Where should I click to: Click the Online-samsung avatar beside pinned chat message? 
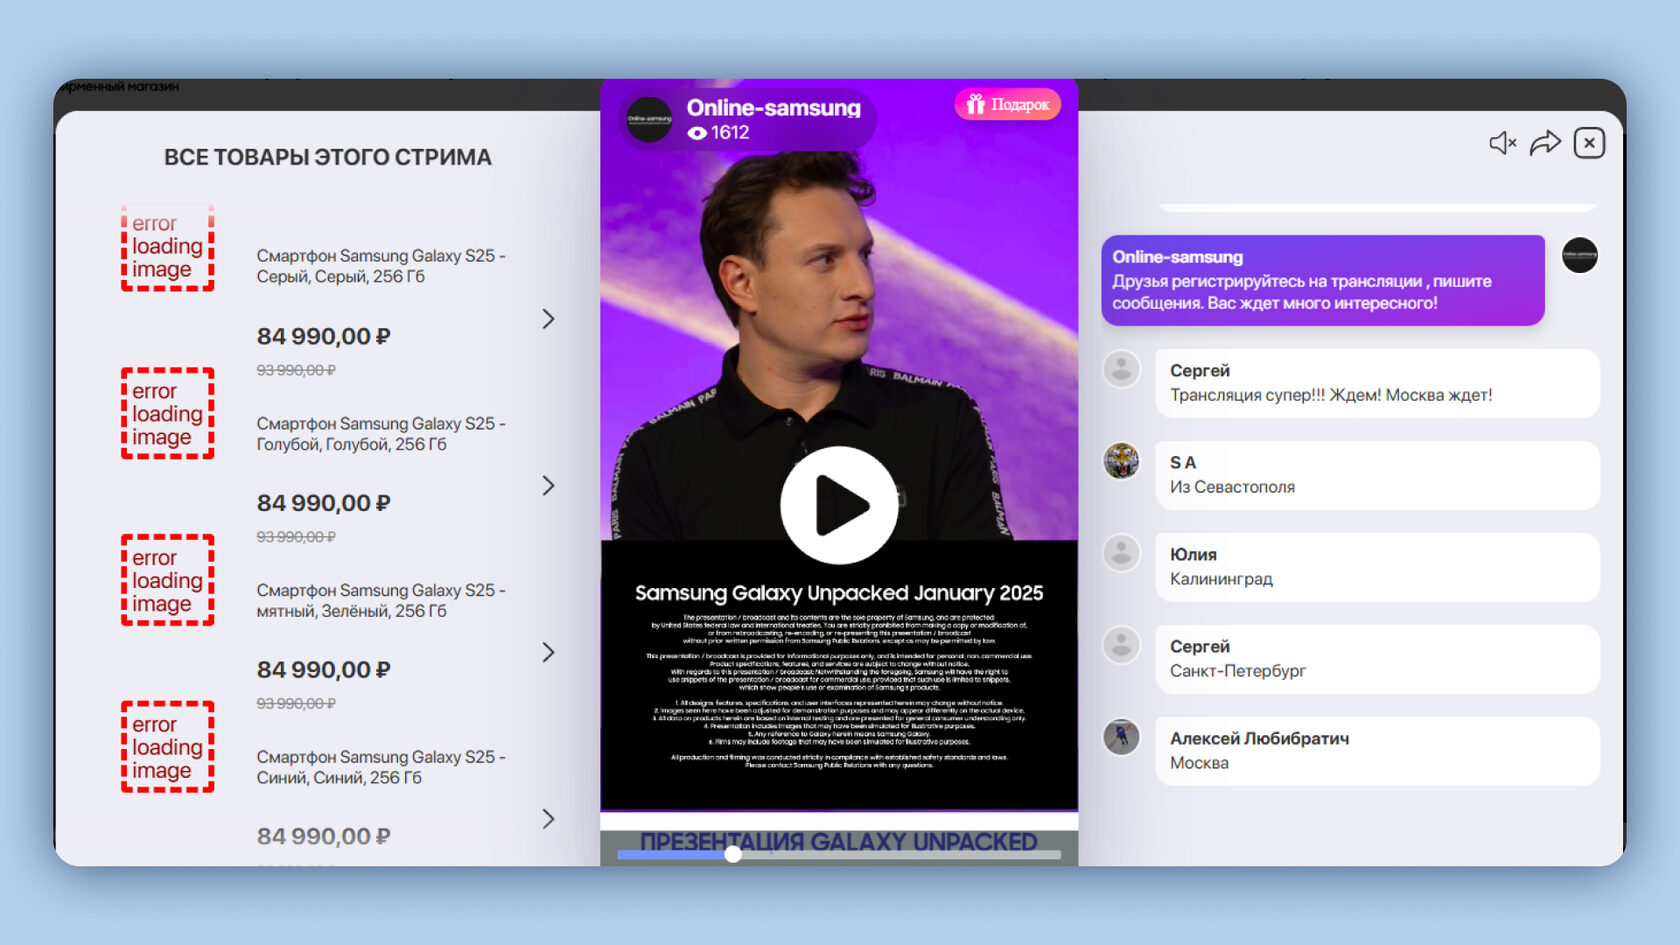[1580, 255]
